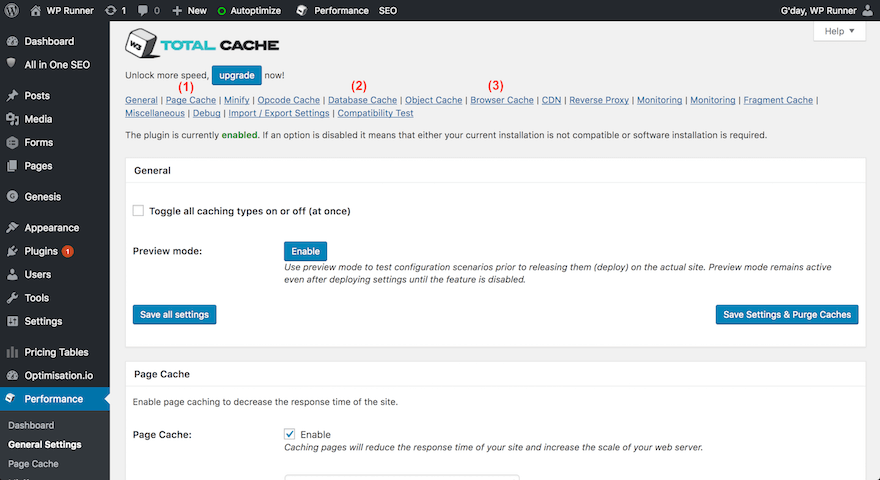Click the Plugins update badge showing 1
The height and width of the screenshot is (480, 880).
click(x=67, y=252)
